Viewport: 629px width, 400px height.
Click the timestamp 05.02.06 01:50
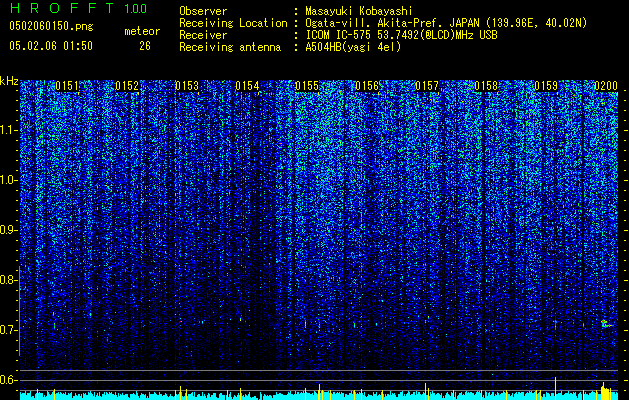51,46
